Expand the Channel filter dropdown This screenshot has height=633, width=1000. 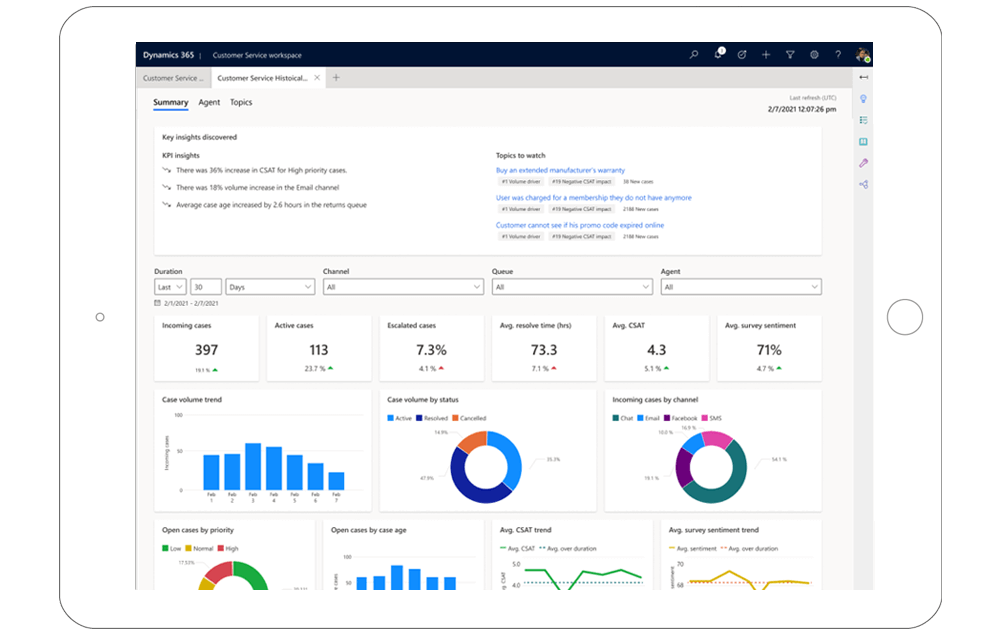coord(403,287)
